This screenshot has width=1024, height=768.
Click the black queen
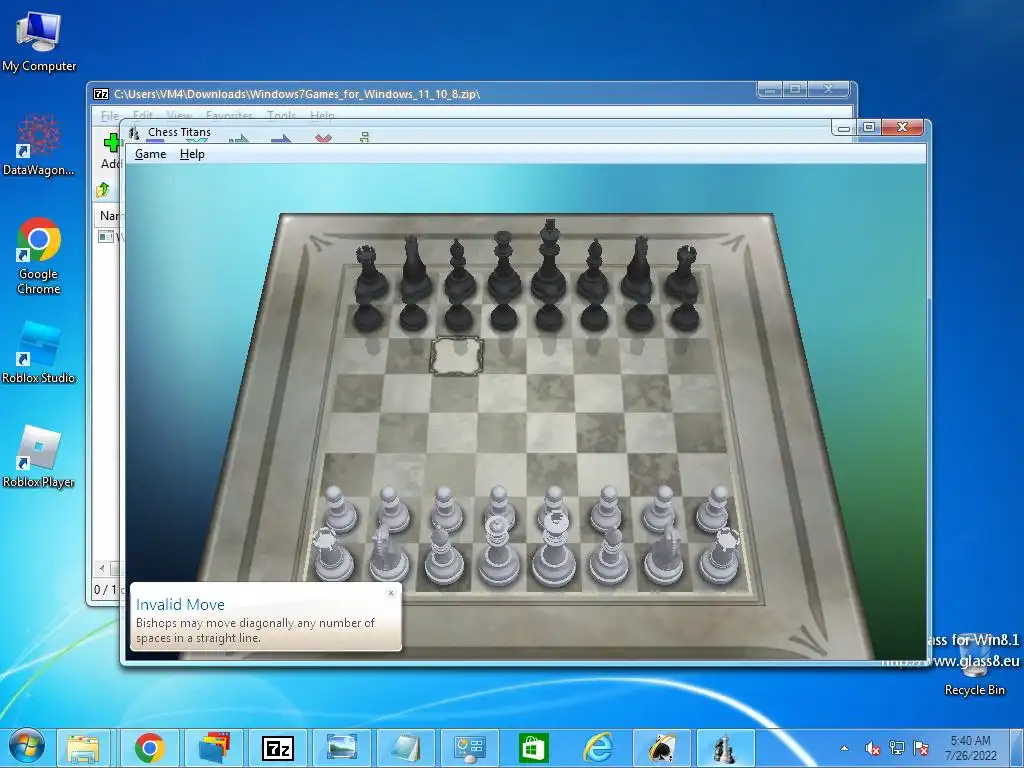pyautogui.click(x=504, y=264)
